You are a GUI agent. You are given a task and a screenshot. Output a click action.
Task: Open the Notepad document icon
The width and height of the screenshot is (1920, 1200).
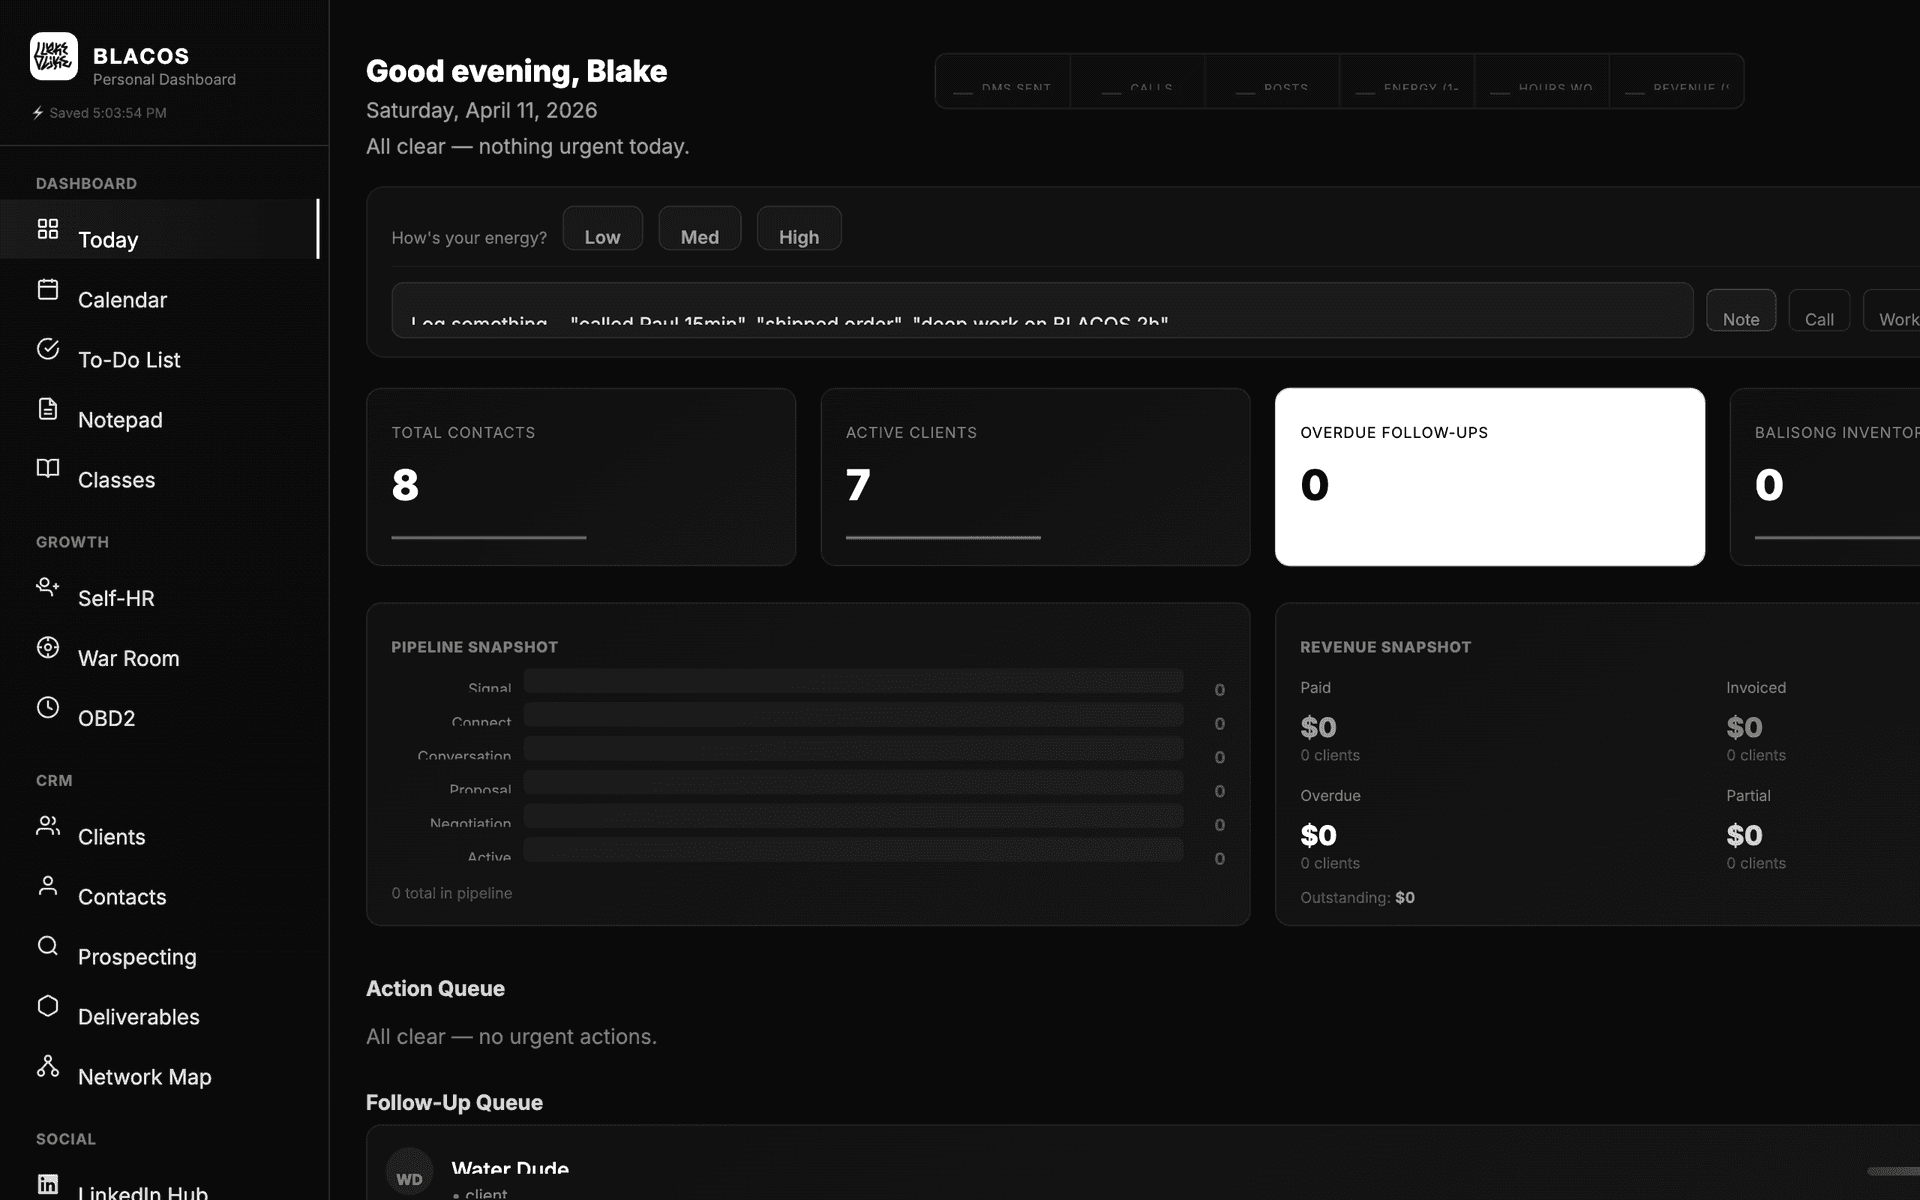coord(48,408)
